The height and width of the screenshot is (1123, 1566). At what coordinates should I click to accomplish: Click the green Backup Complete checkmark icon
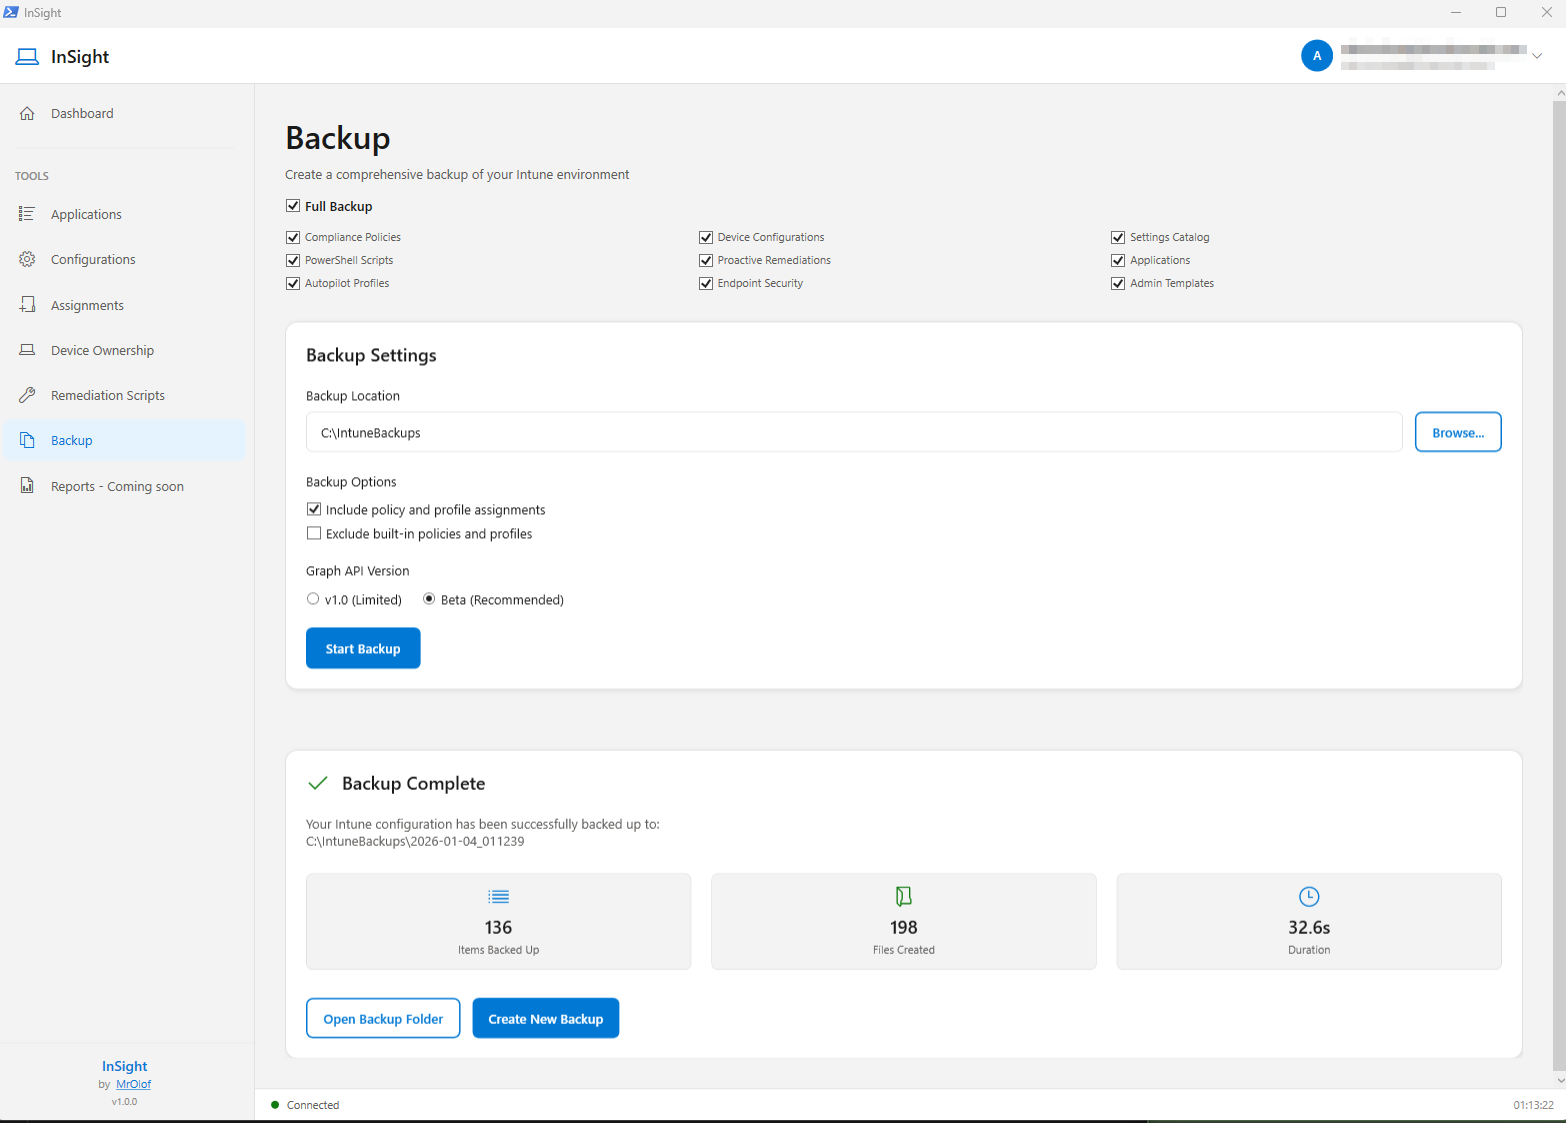318,783
